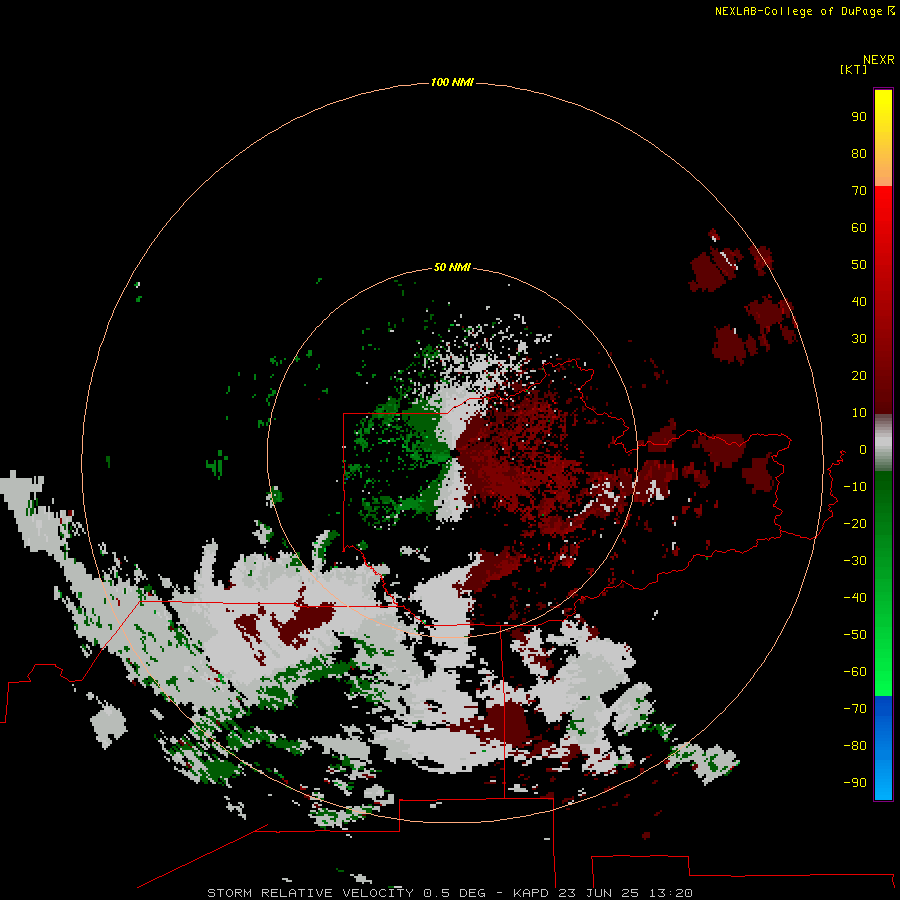The image size is (900, 900).
Task: Click the -10 value on velocity scale
Action: coord(855,487)
